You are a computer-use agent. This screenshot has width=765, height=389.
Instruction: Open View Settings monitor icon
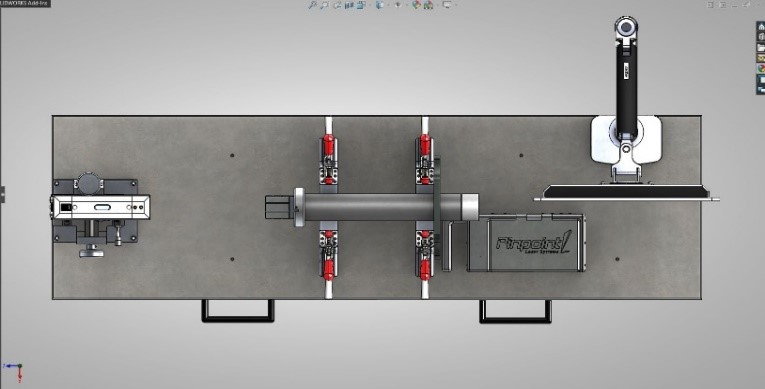pos(446,5)
